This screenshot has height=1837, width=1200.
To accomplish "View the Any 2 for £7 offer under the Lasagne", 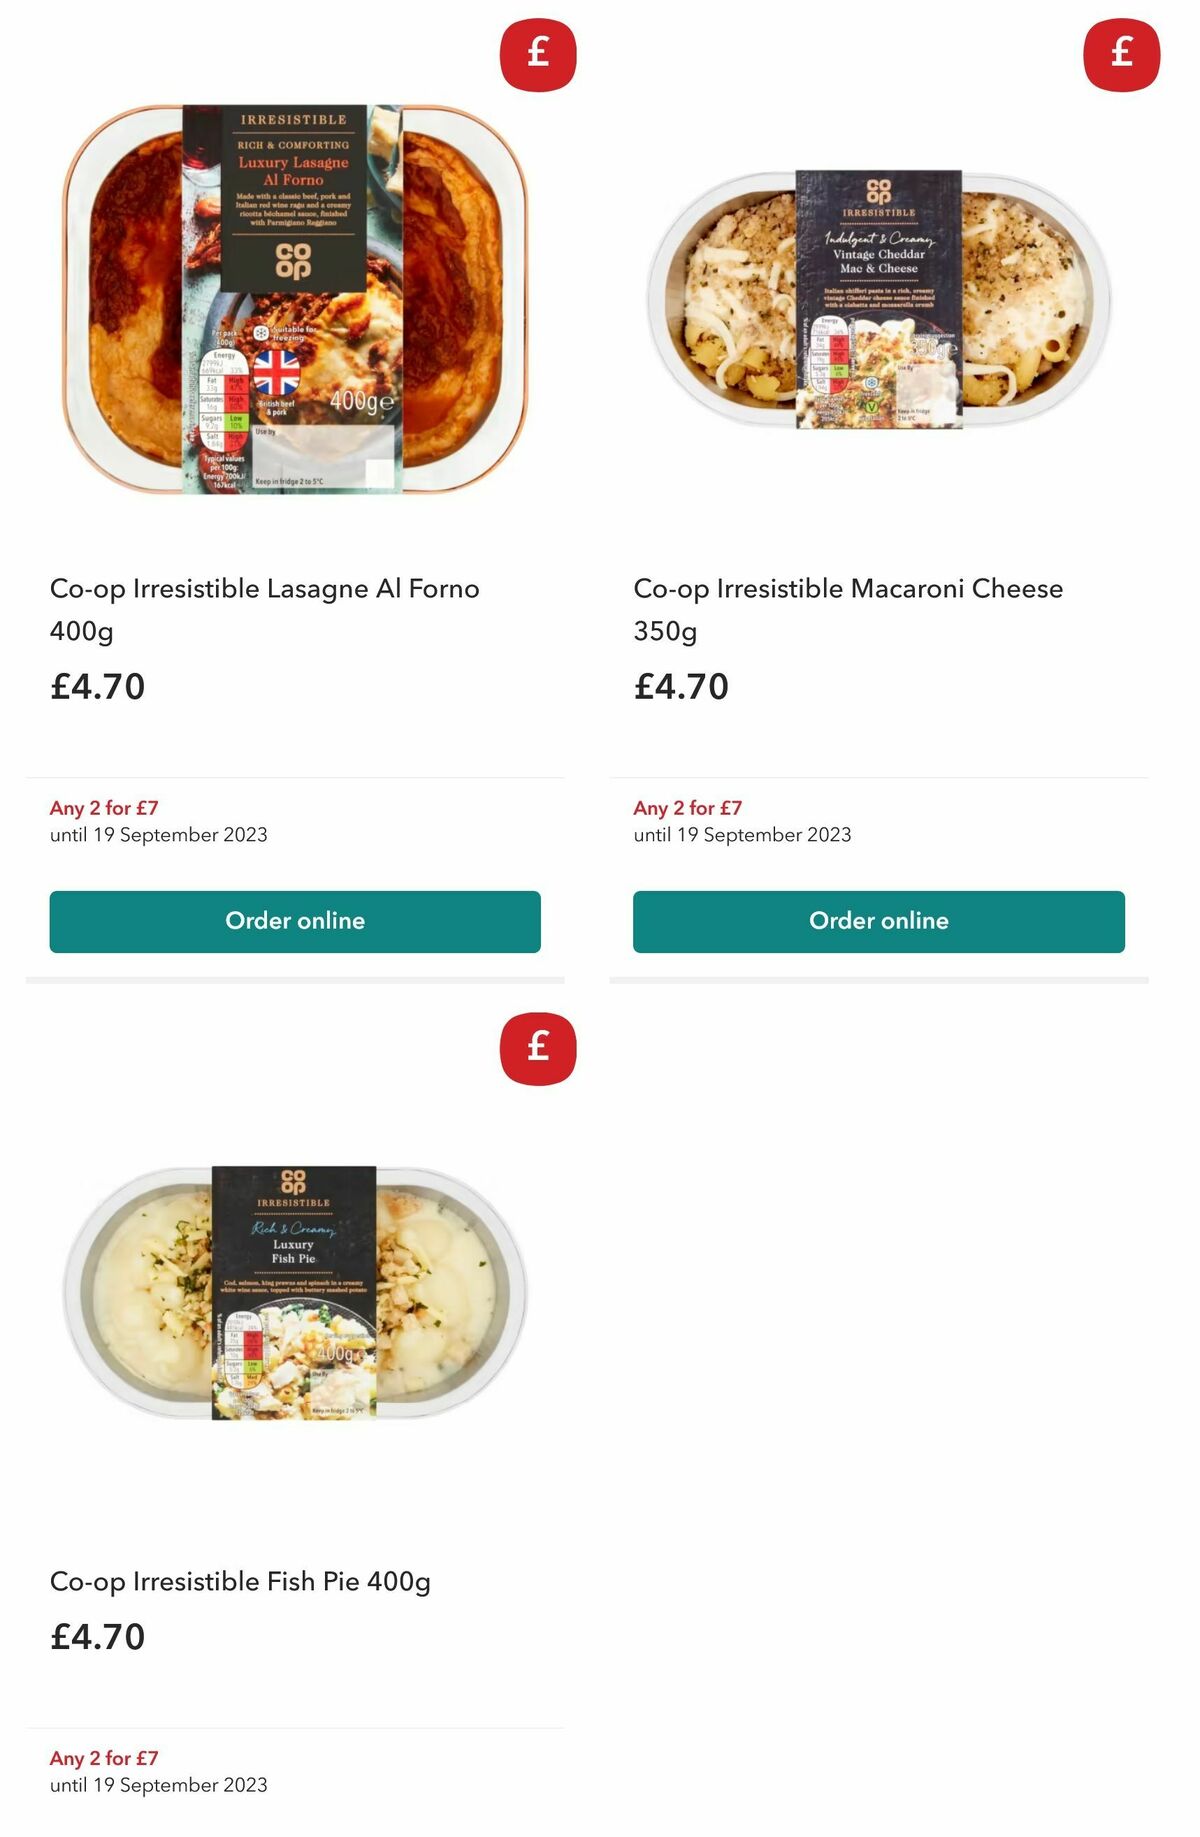I will point(105,808).
